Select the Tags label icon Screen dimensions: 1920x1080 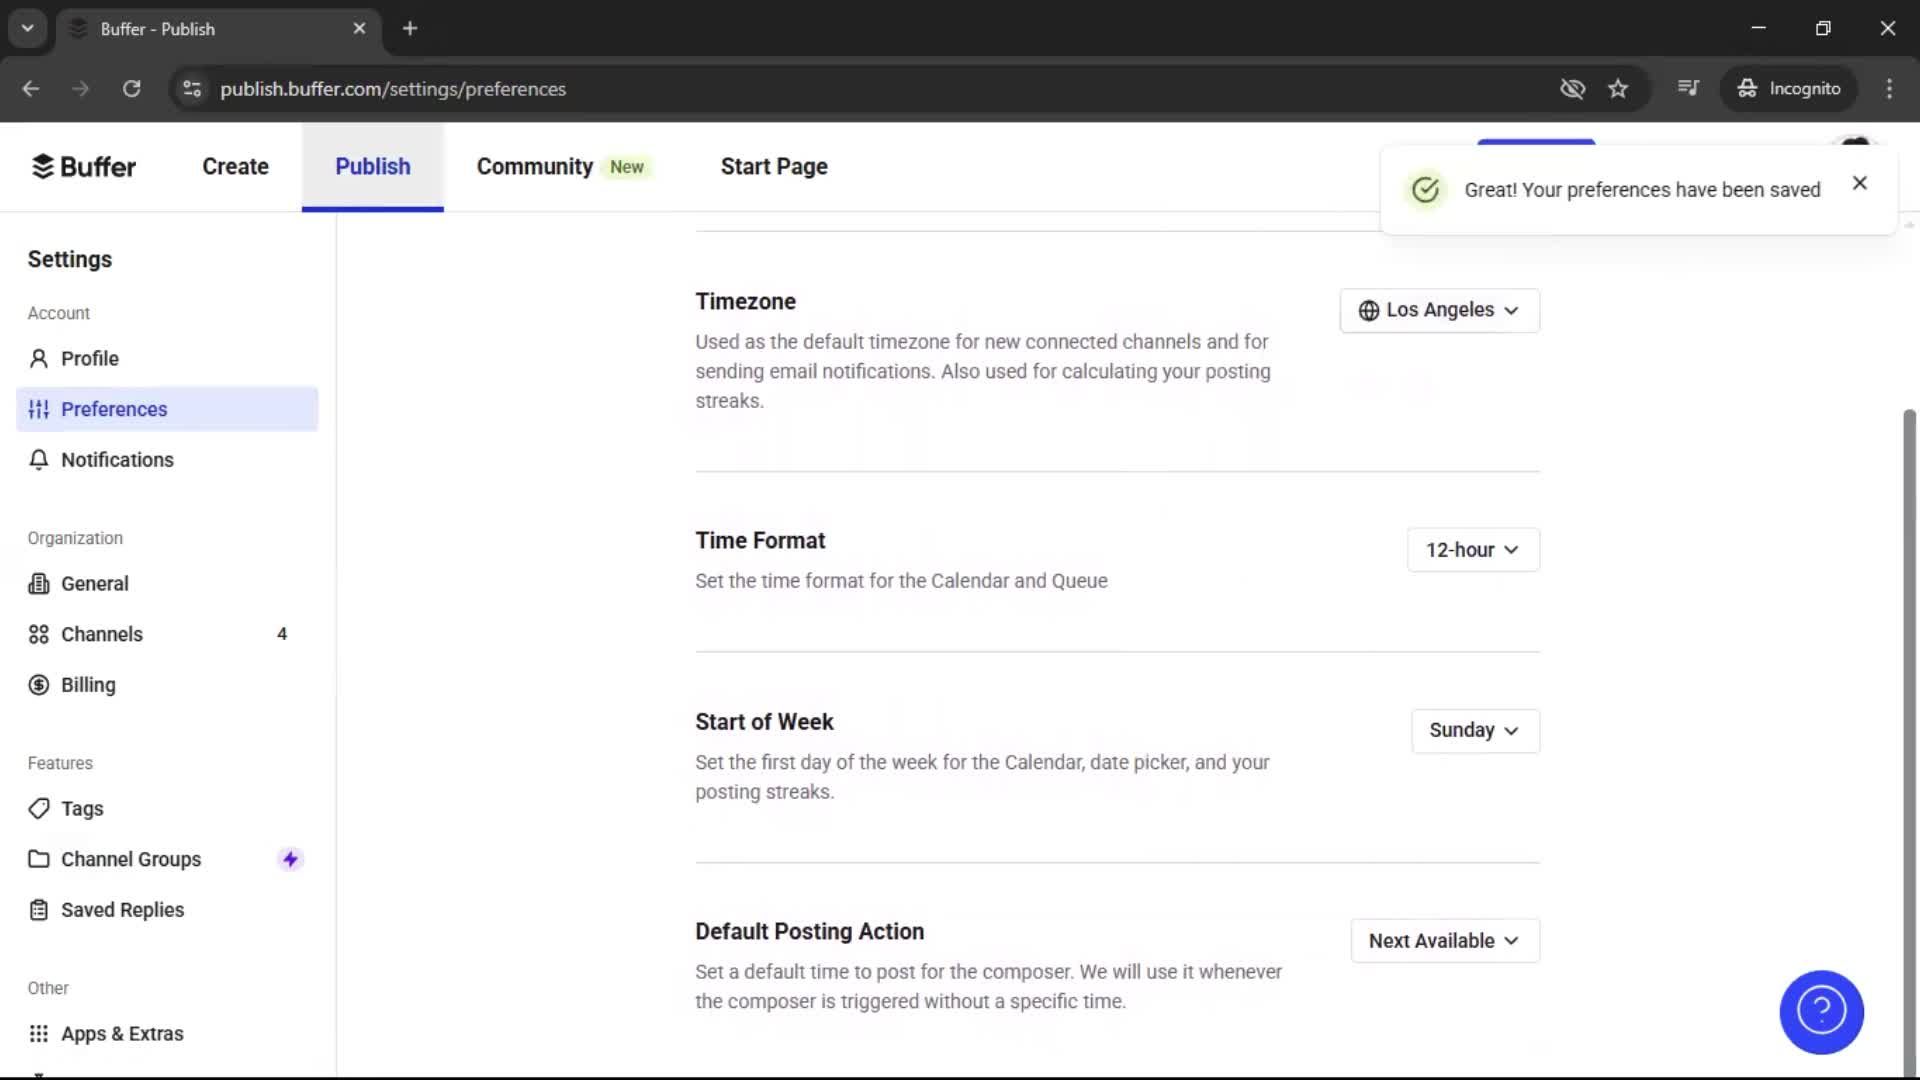38,808
